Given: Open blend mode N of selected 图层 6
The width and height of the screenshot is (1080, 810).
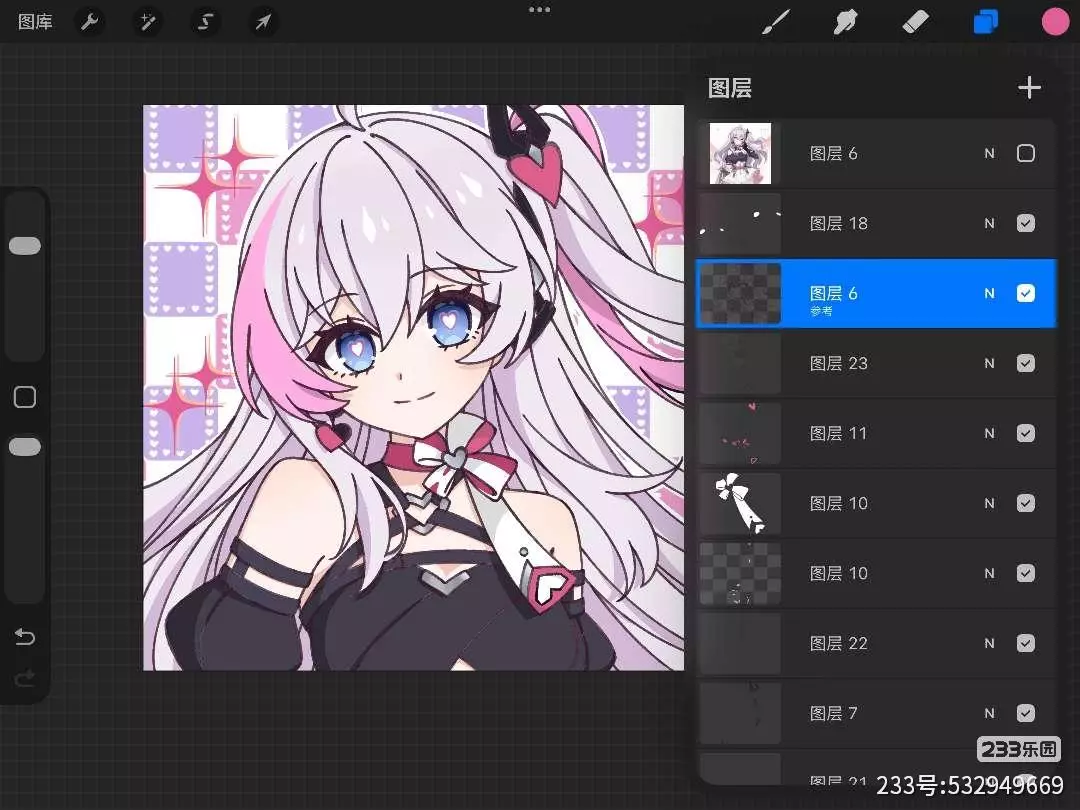Looking at the screenshot, I should pyautogui.click(x=989, y=293).
